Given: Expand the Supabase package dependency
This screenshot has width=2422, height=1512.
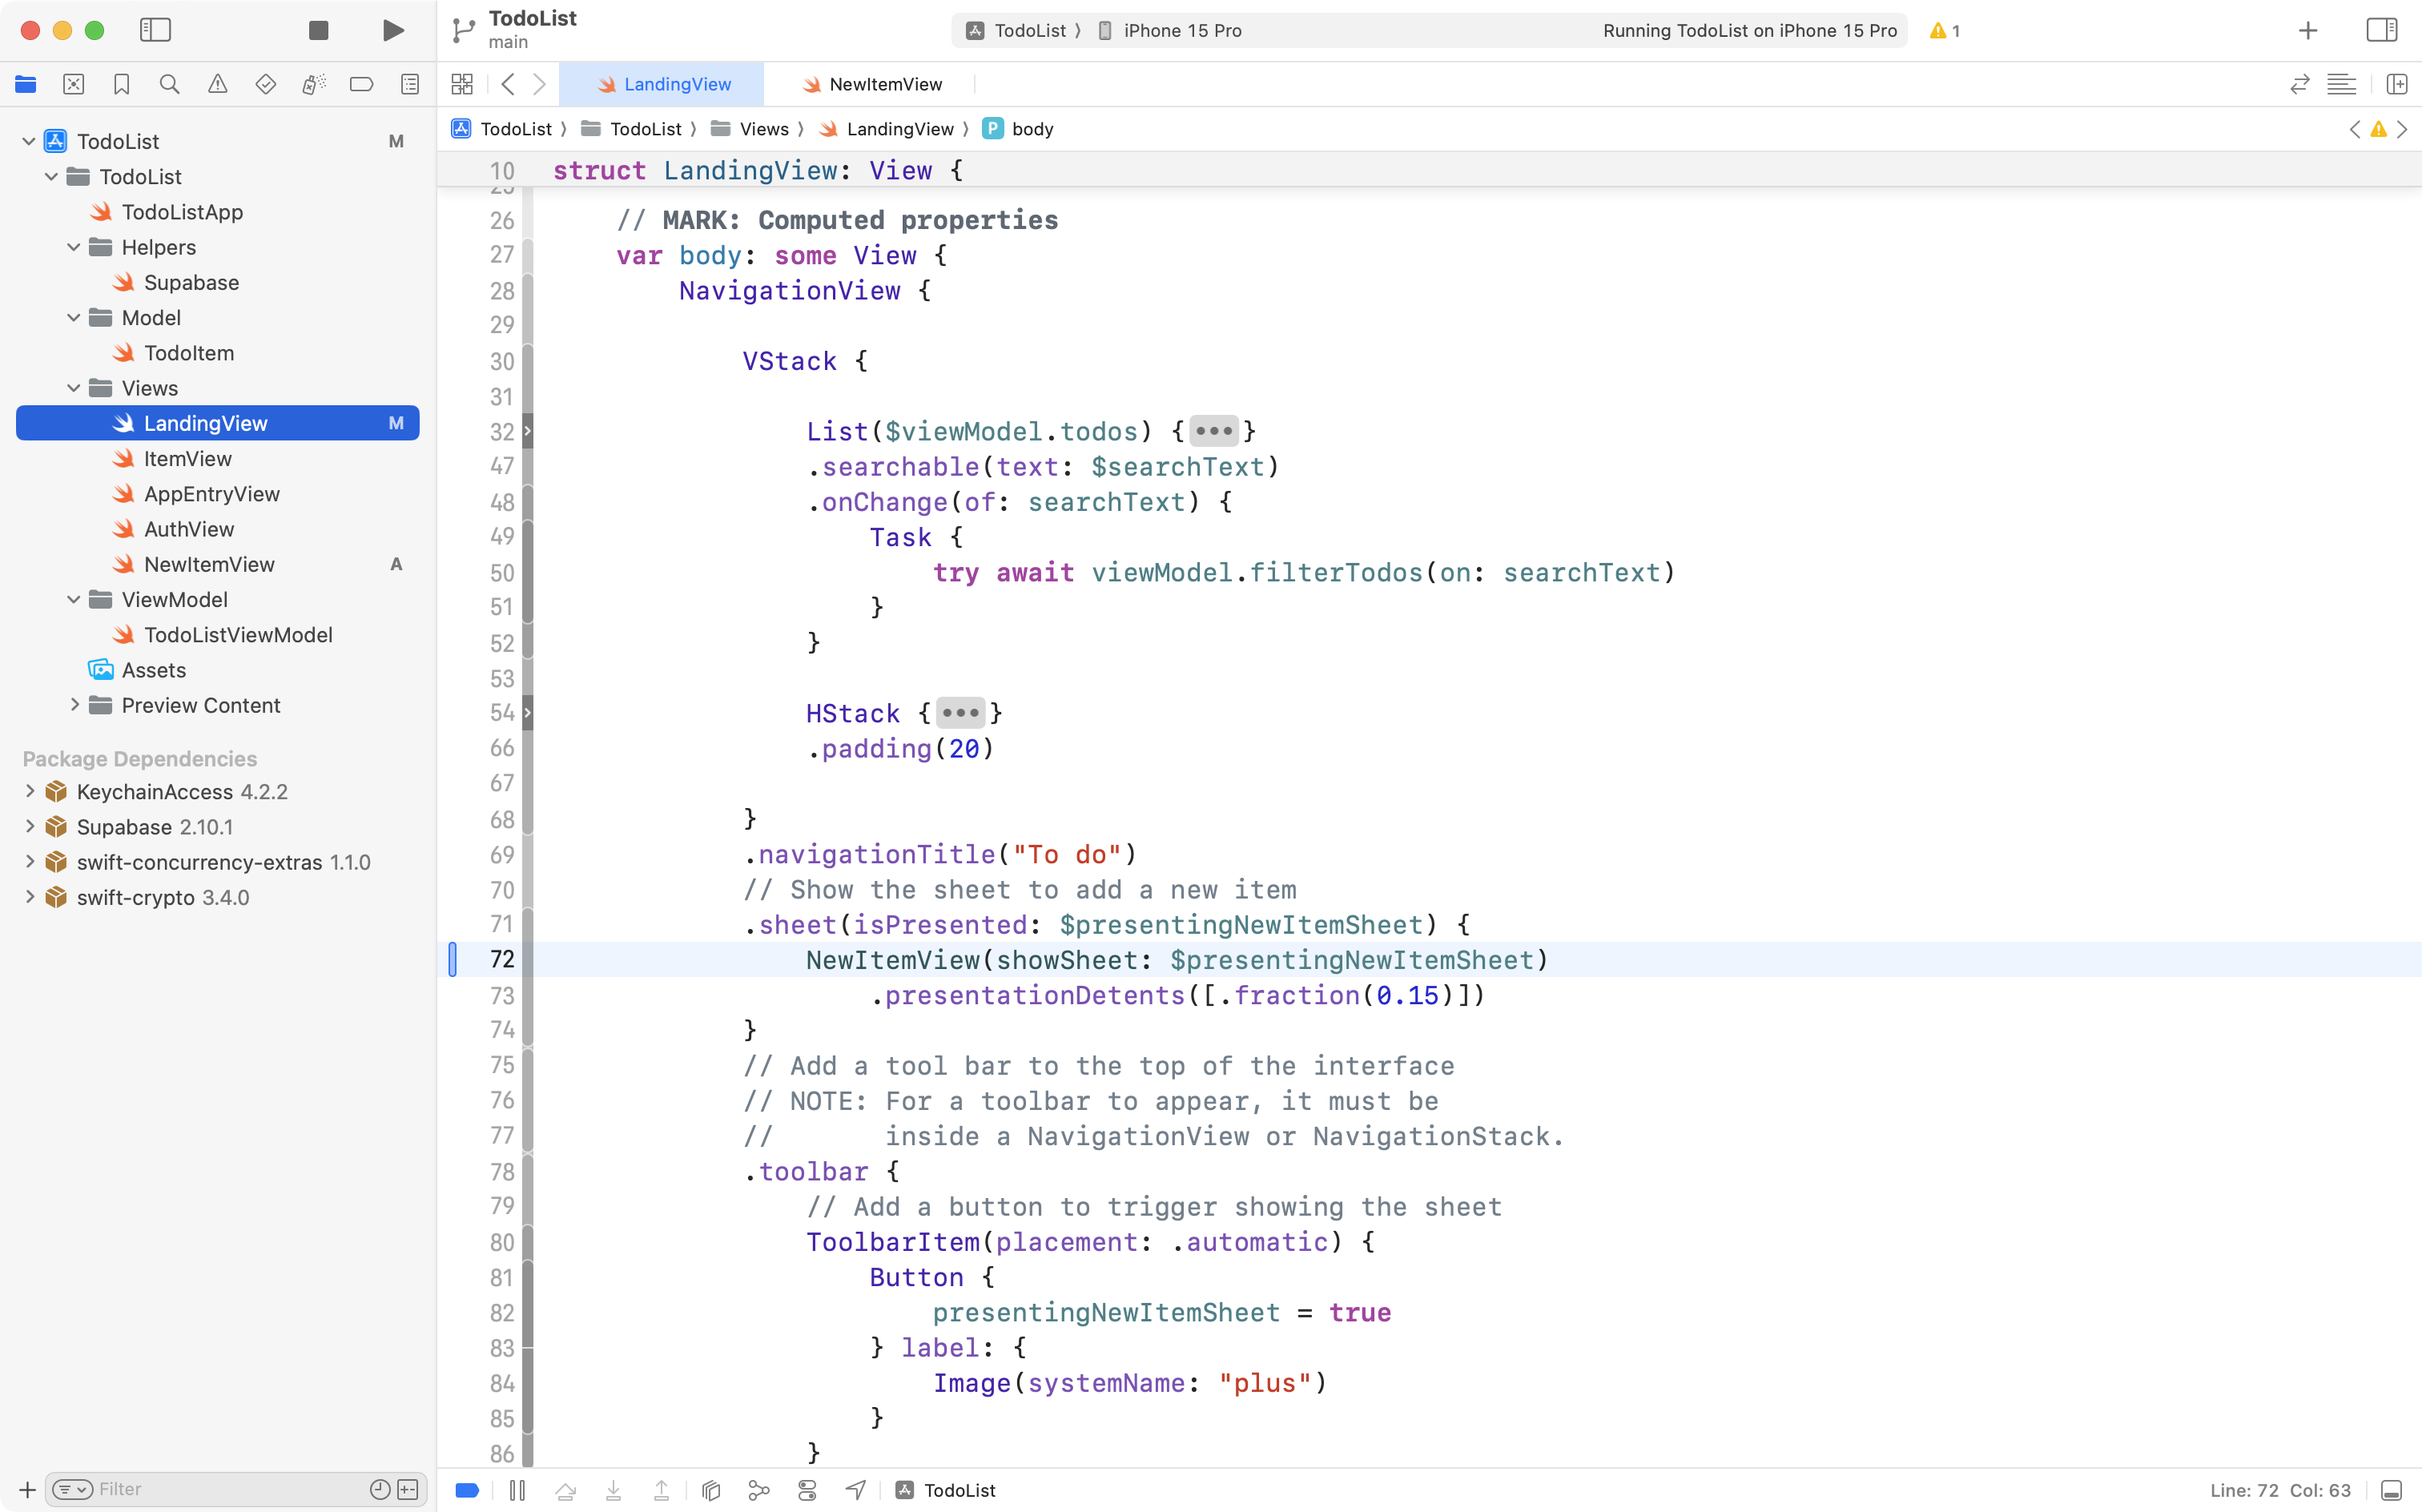Looking at the screenshot, I should point(29,826).
